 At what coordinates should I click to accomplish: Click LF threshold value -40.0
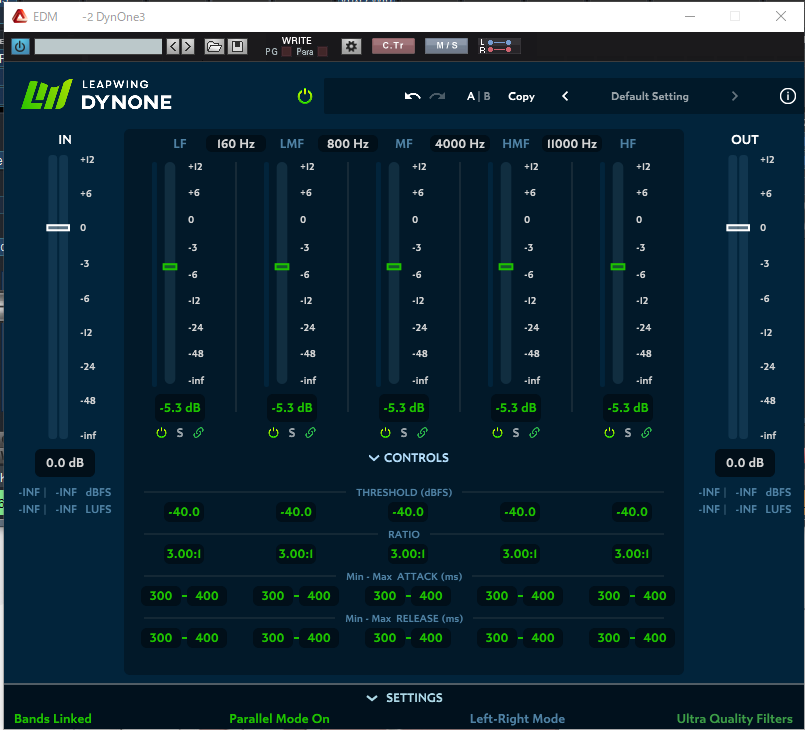click(184, 512)
